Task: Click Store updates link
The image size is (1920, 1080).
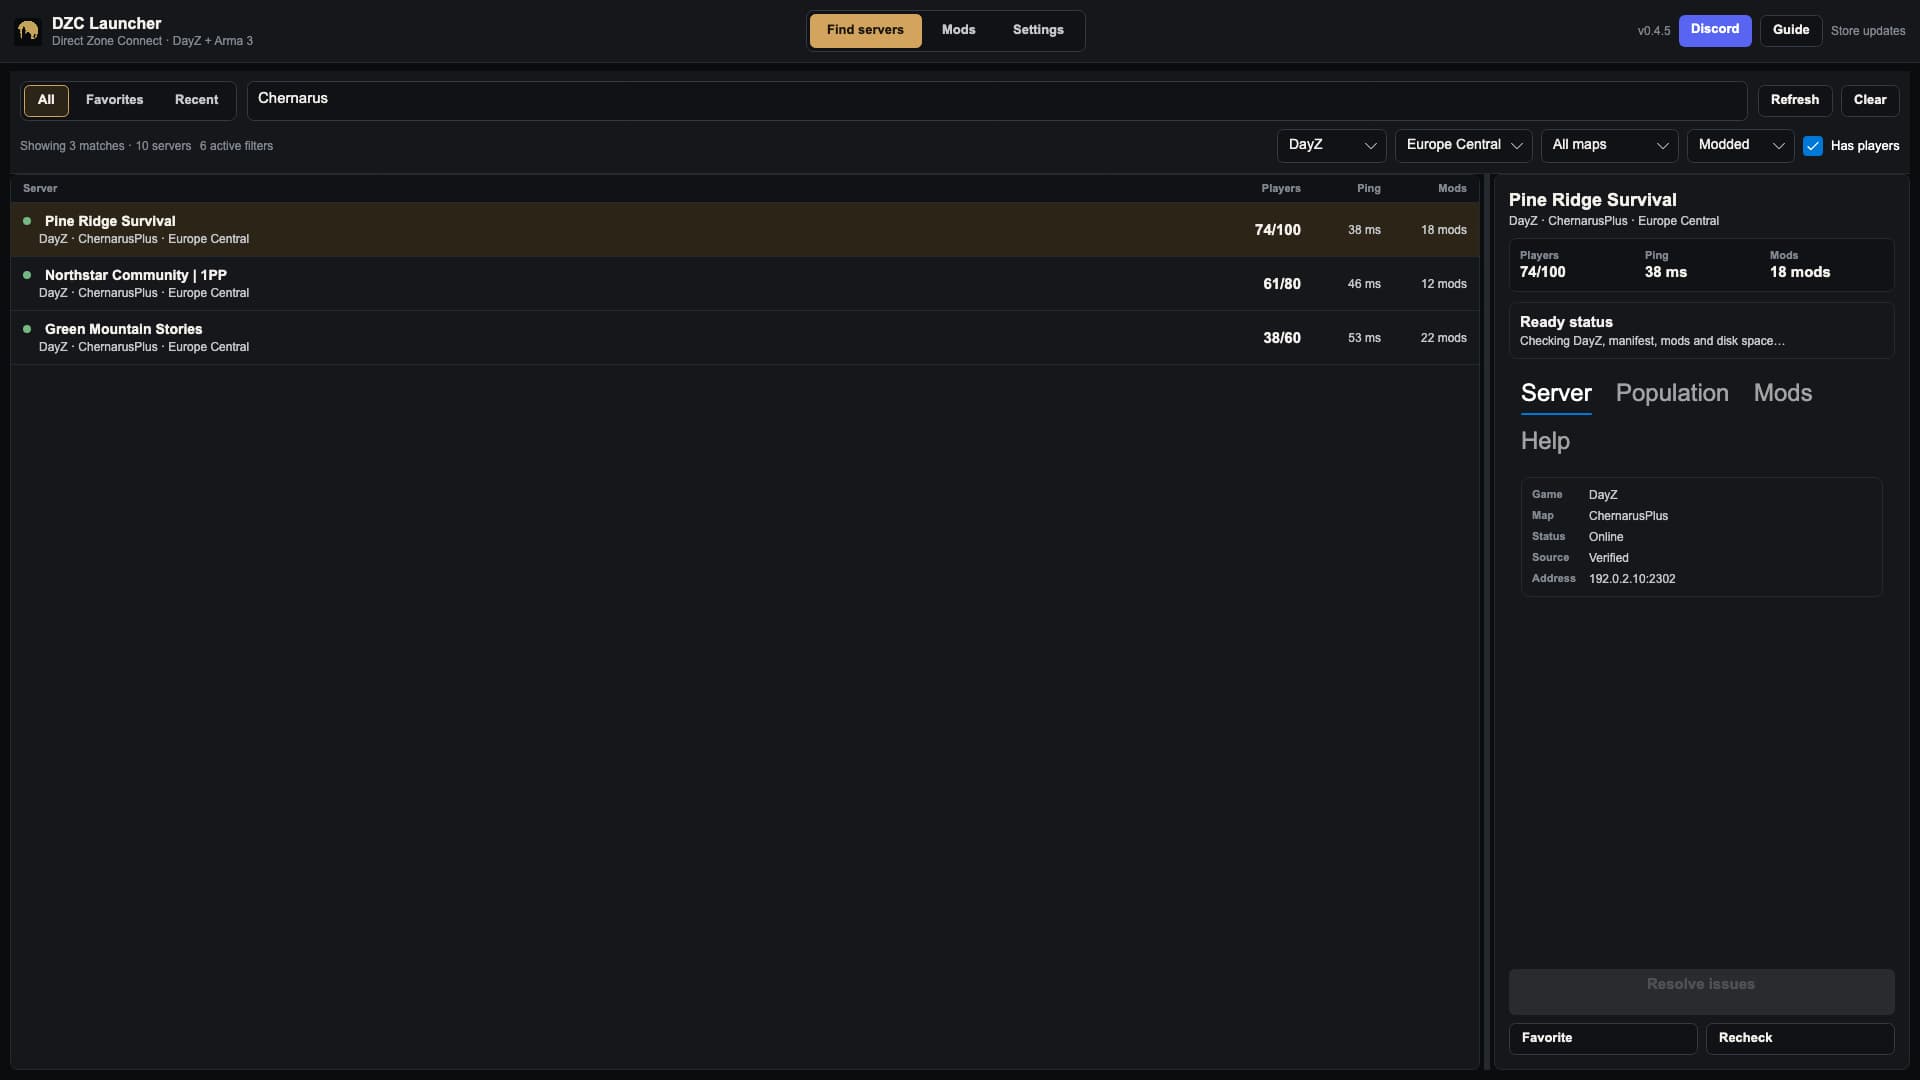Action: [1868, 31]
